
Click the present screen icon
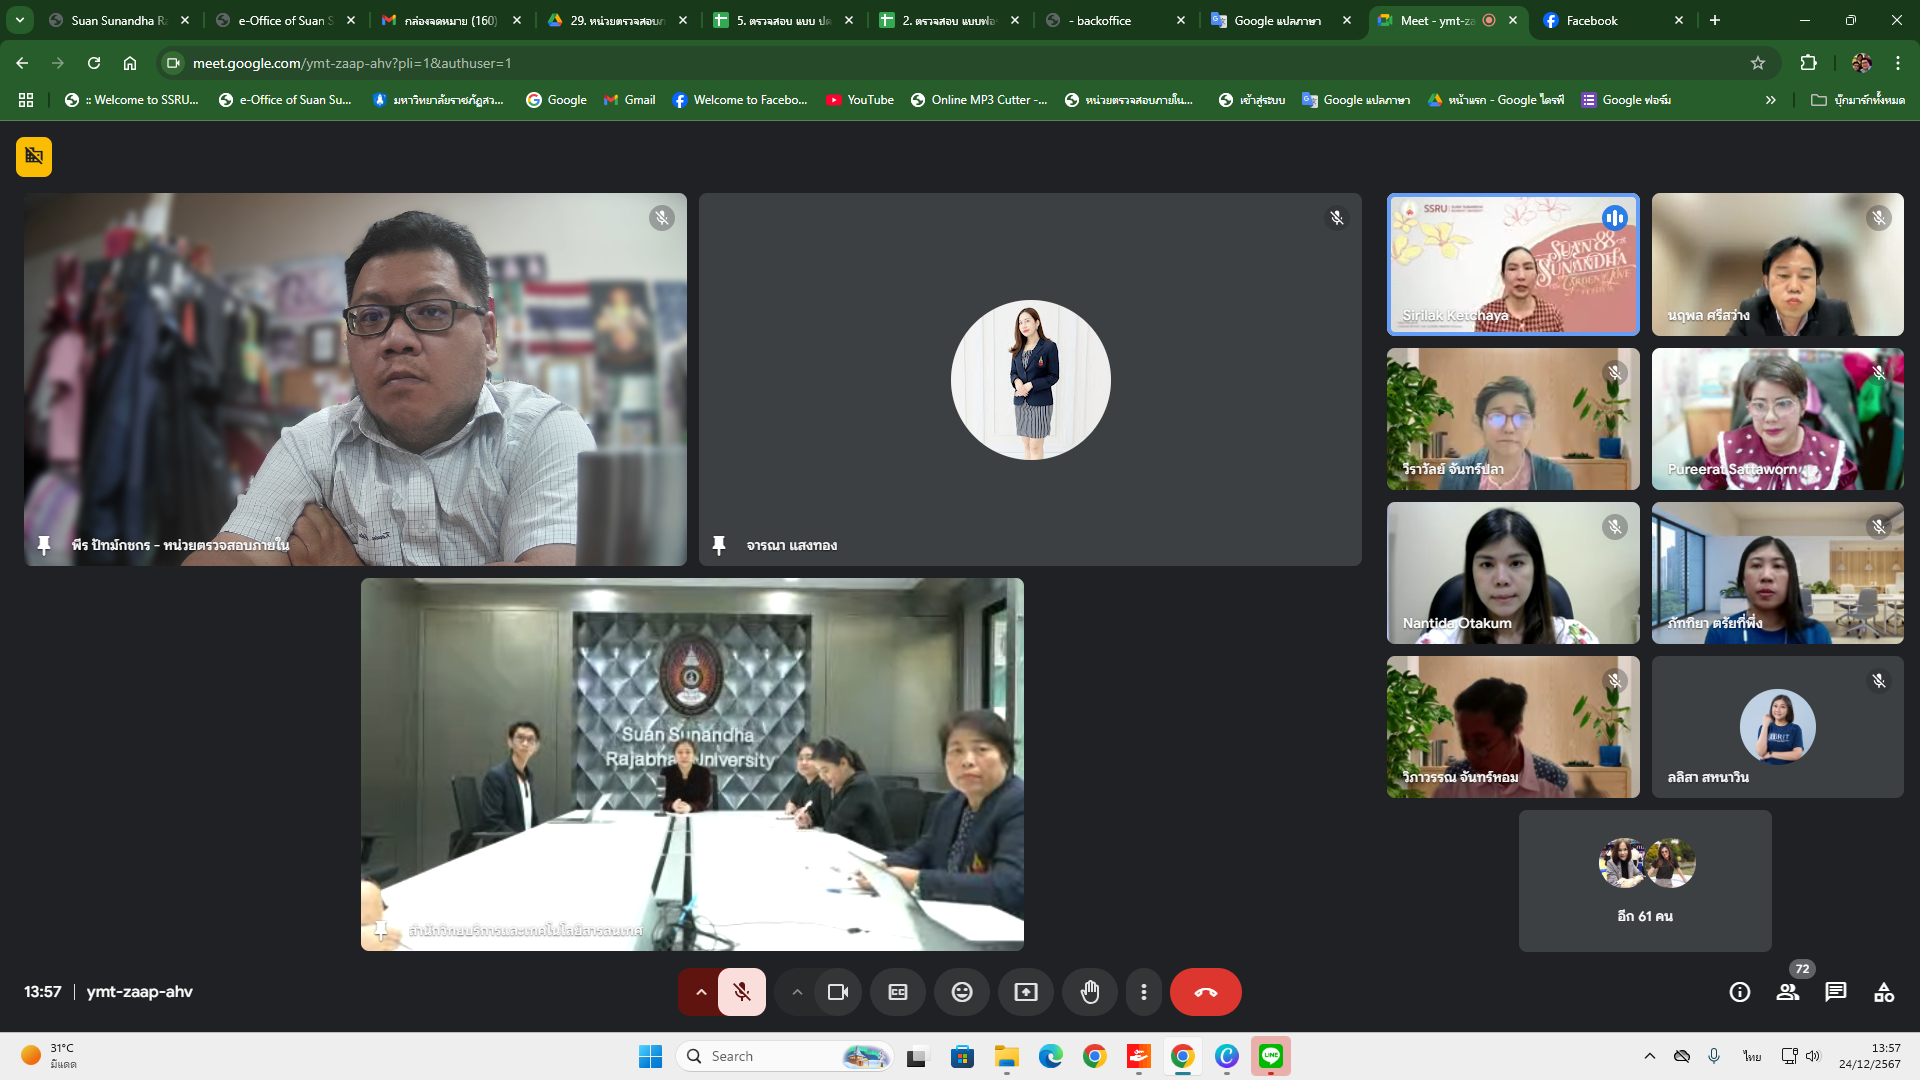coord(1025,992)
